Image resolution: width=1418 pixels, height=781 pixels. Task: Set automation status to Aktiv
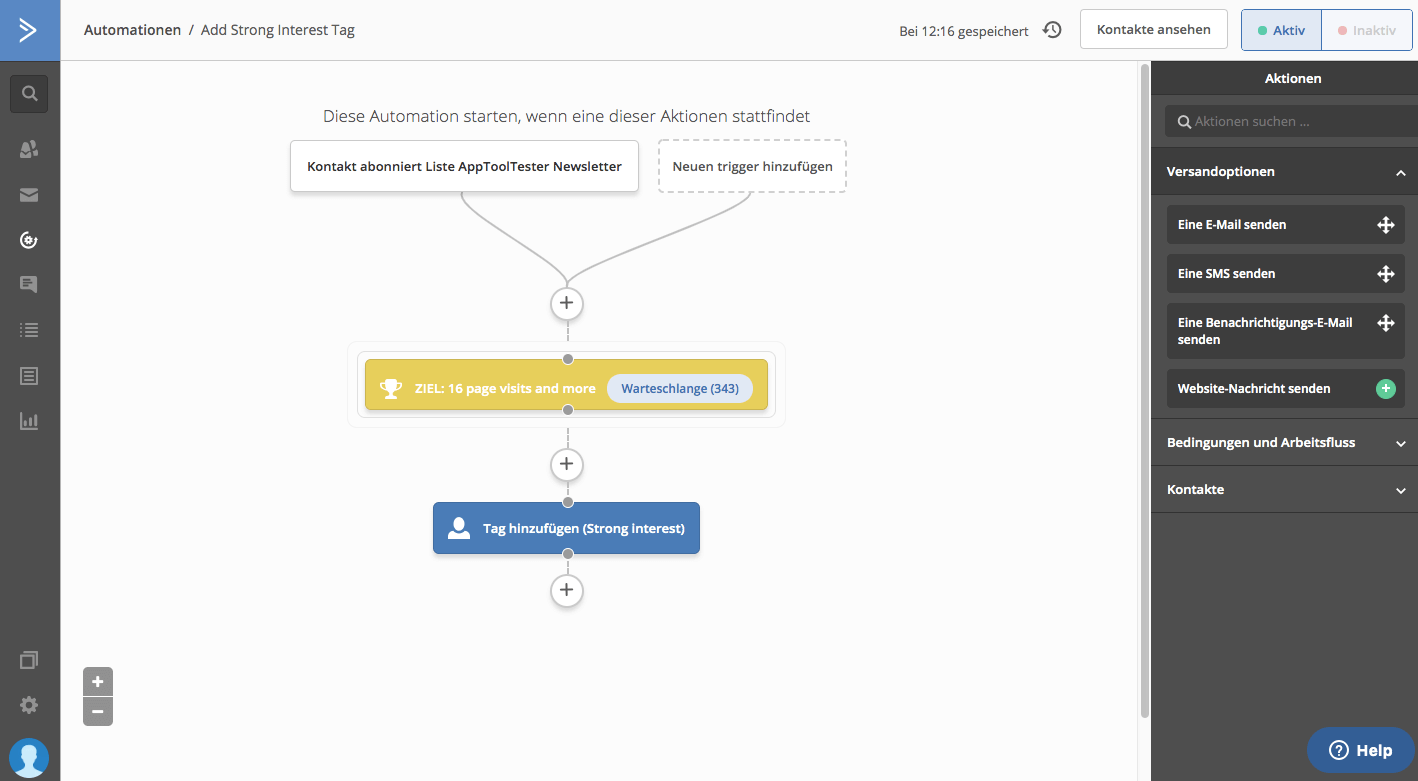1281,30
